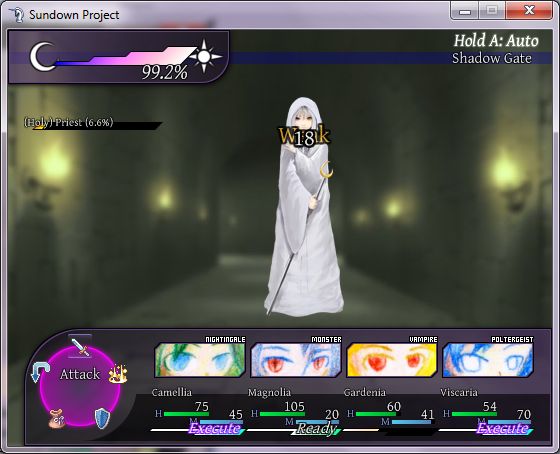560x454 pixels.
Task: Click the Hold A: Auto label
Action: pos(496,40)
